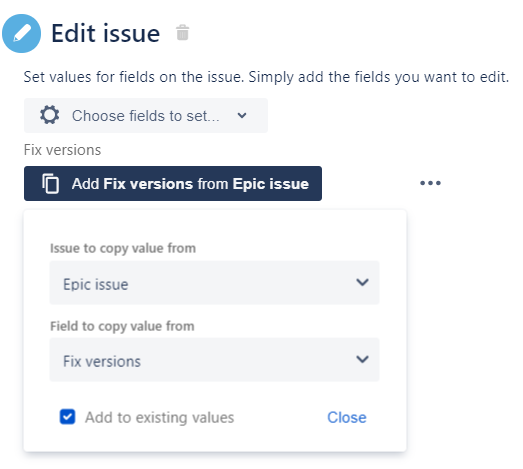523x469 pixels.
Task: Click Add Fix versions from Epic issue button
Action: (x=173, y=183)
